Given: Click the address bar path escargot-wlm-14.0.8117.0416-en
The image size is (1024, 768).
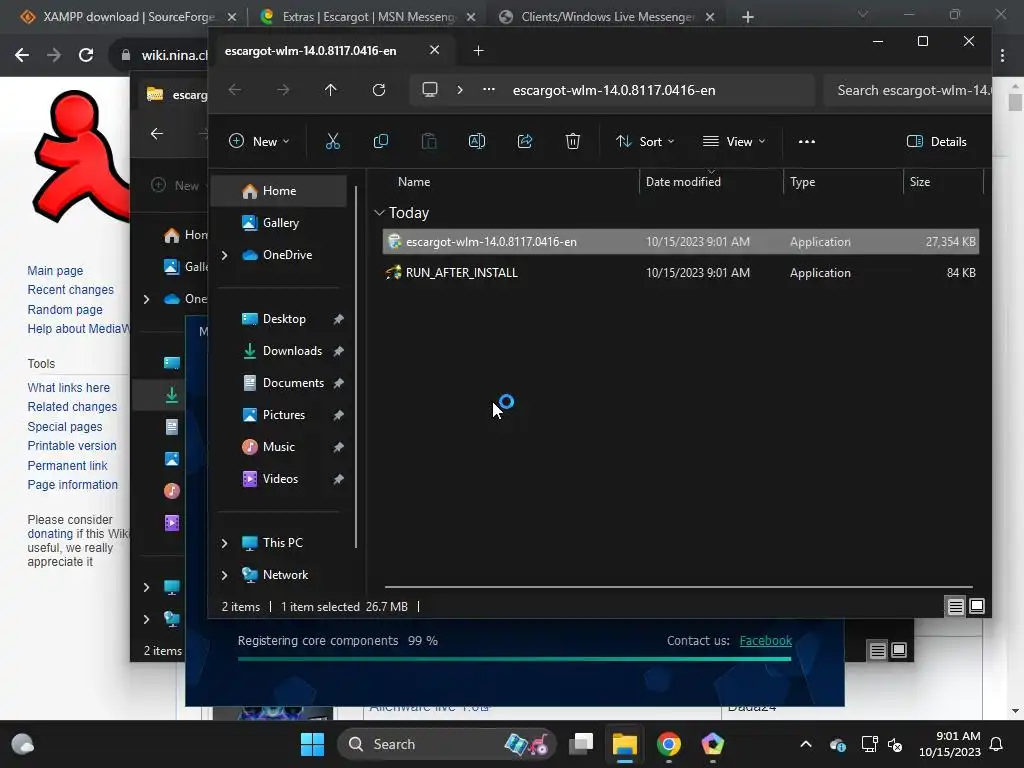Looking at the screenshot, I should pos(614,90).
